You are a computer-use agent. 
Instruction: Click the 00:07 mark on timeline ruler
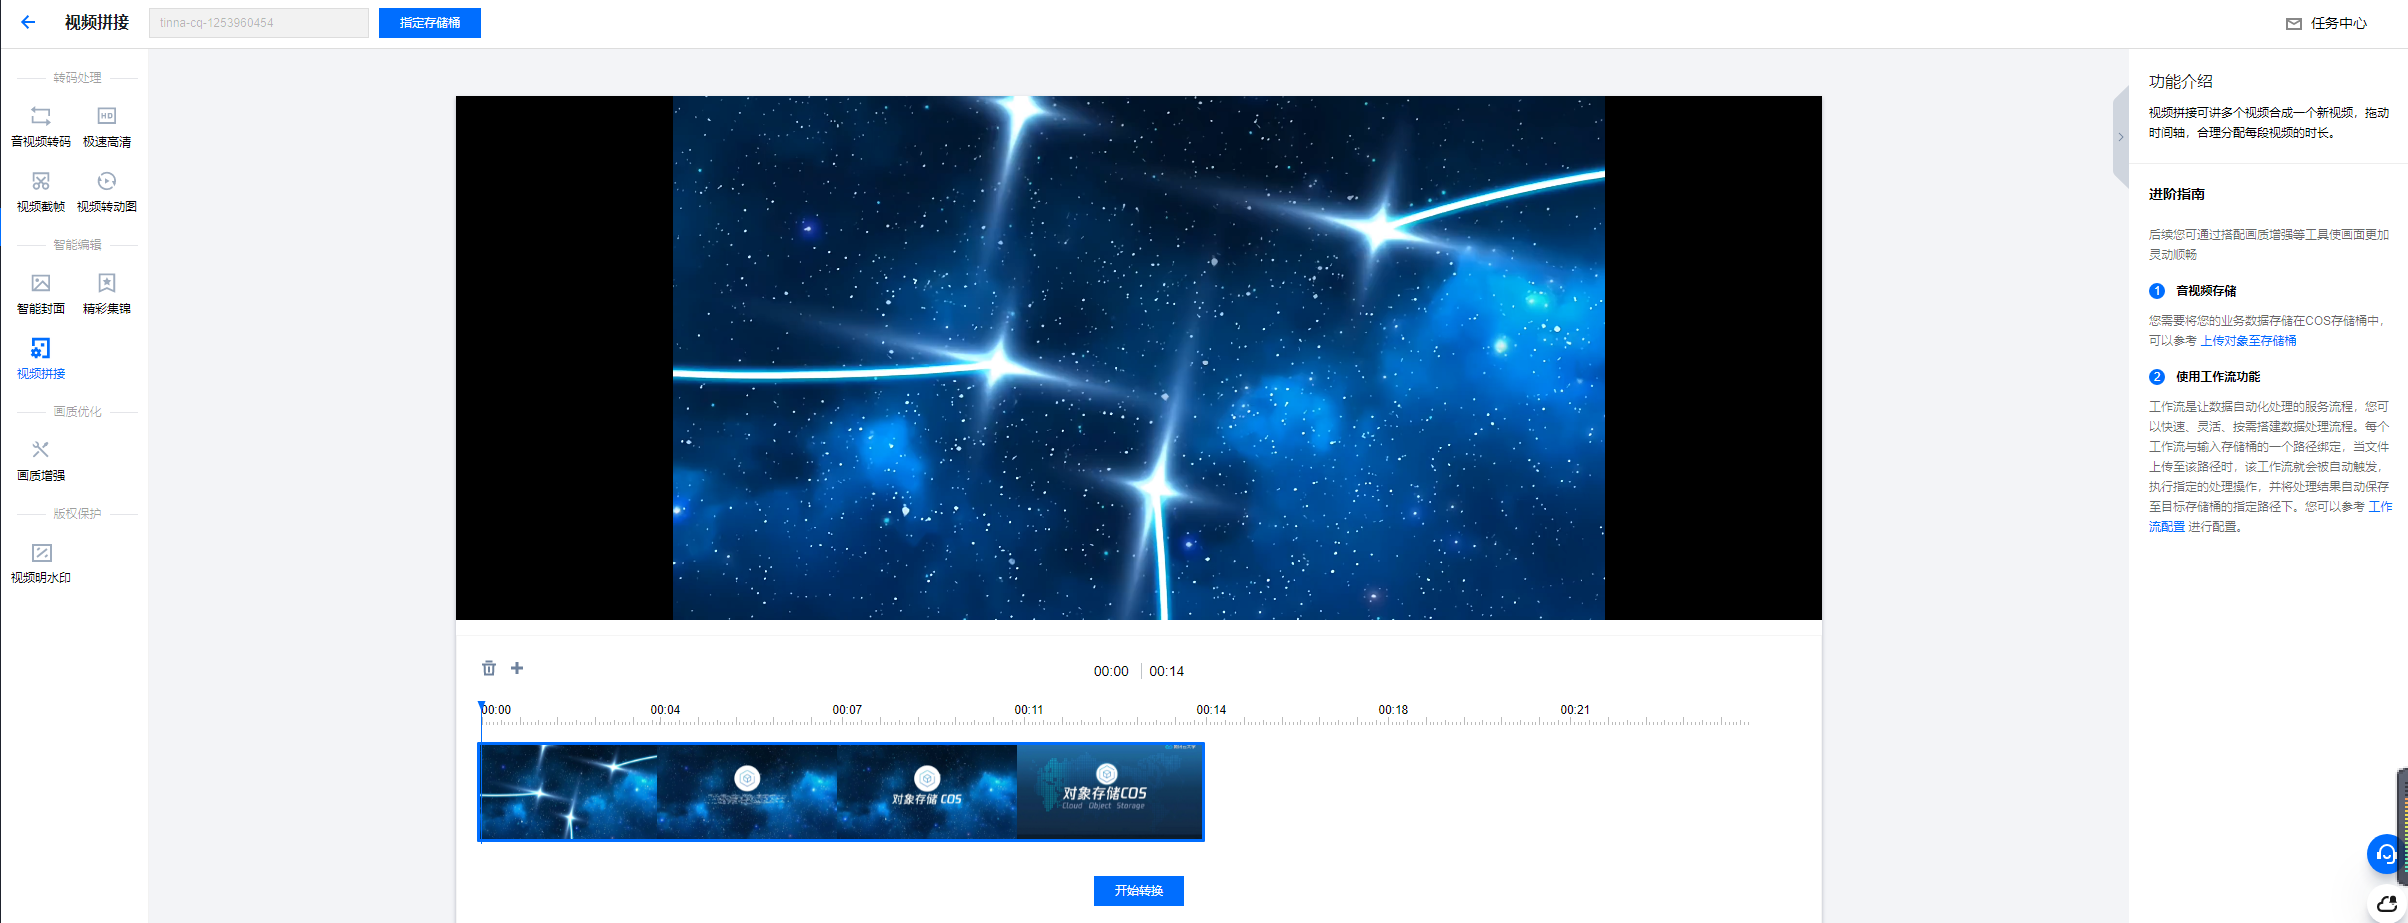click(x=847, y=710)
